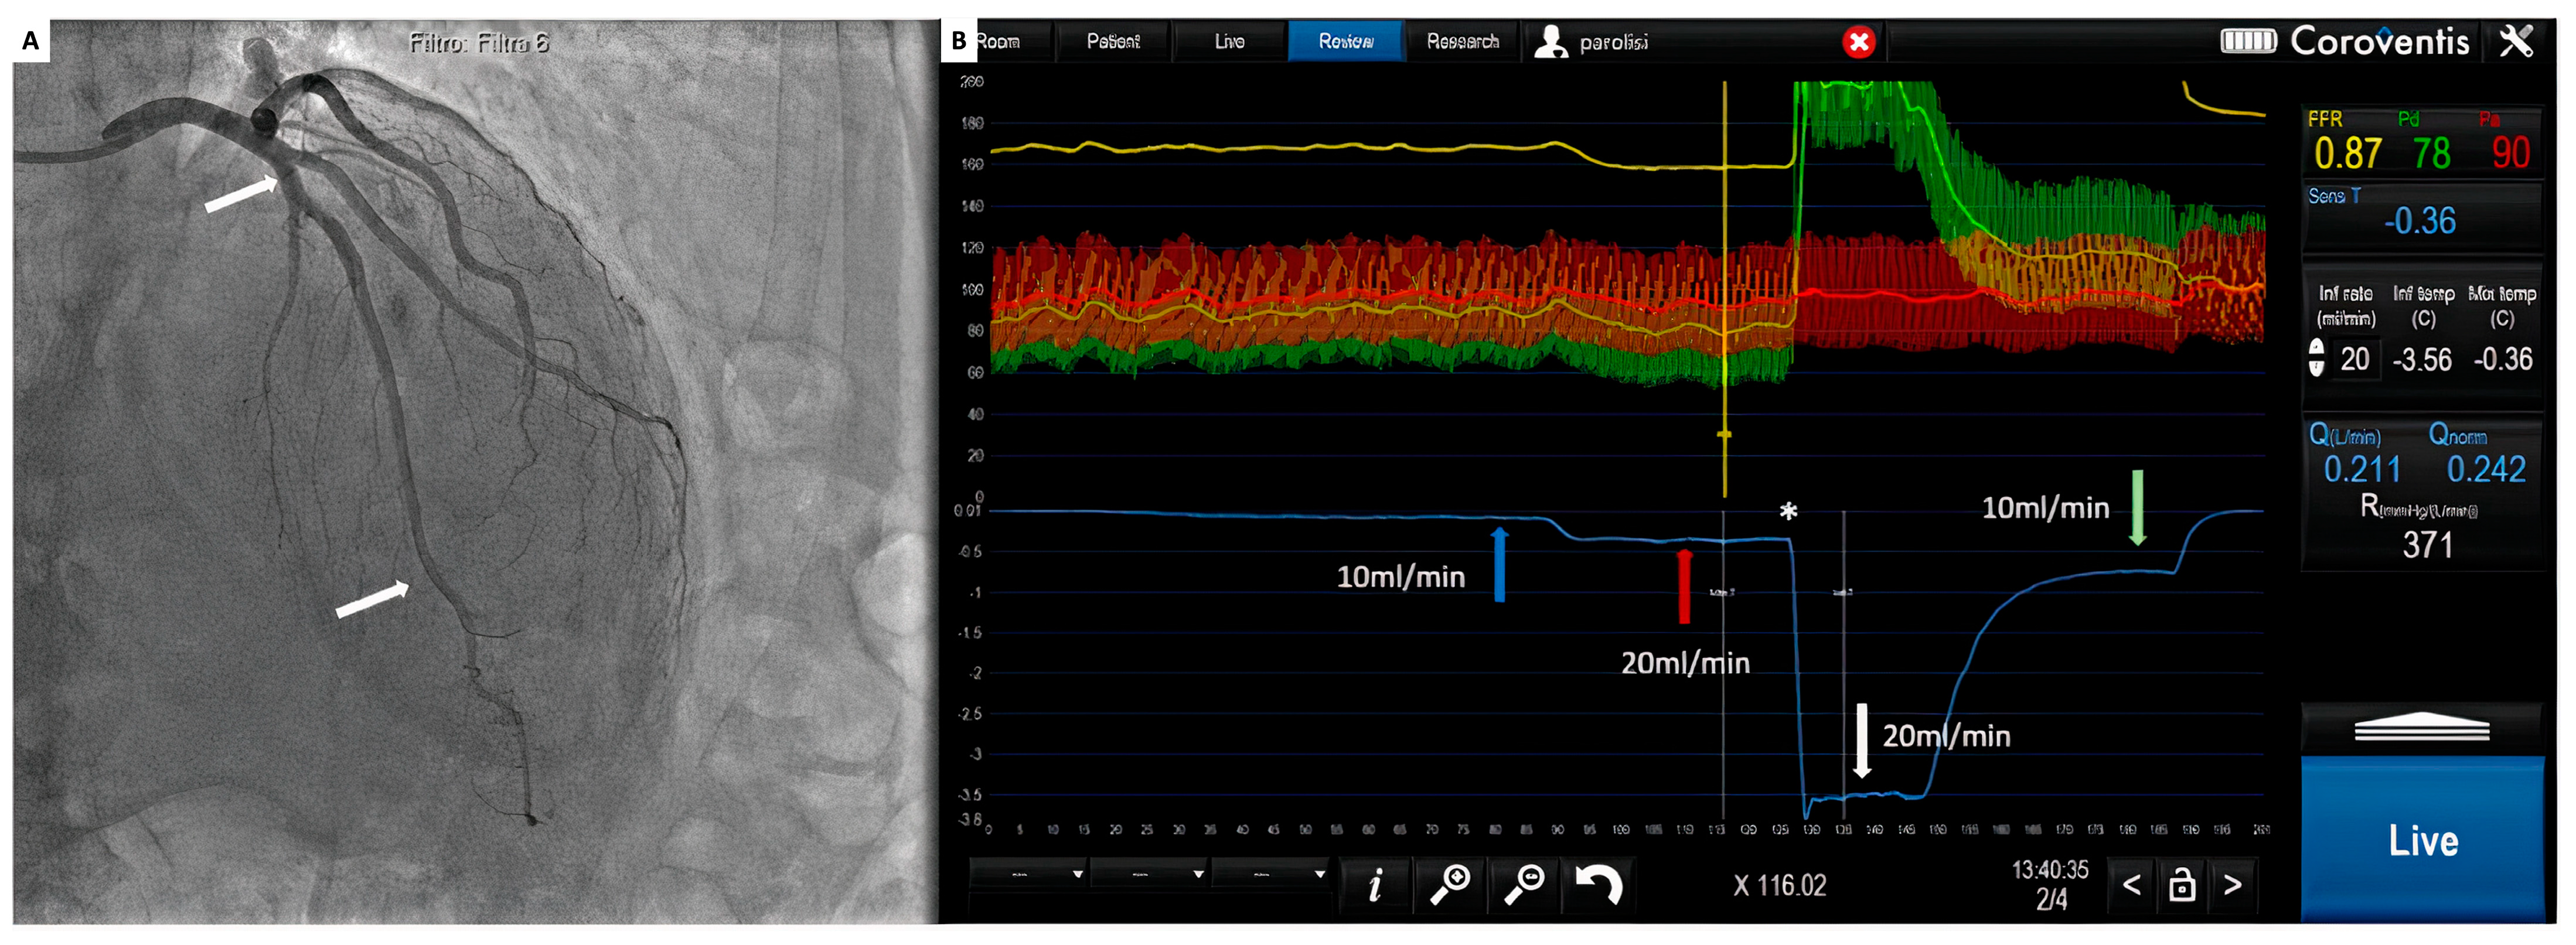Expand the third bottom dropdown before the info icon
The width and height of the screenshot is (2576, 945).
[x=1271, y=874]
